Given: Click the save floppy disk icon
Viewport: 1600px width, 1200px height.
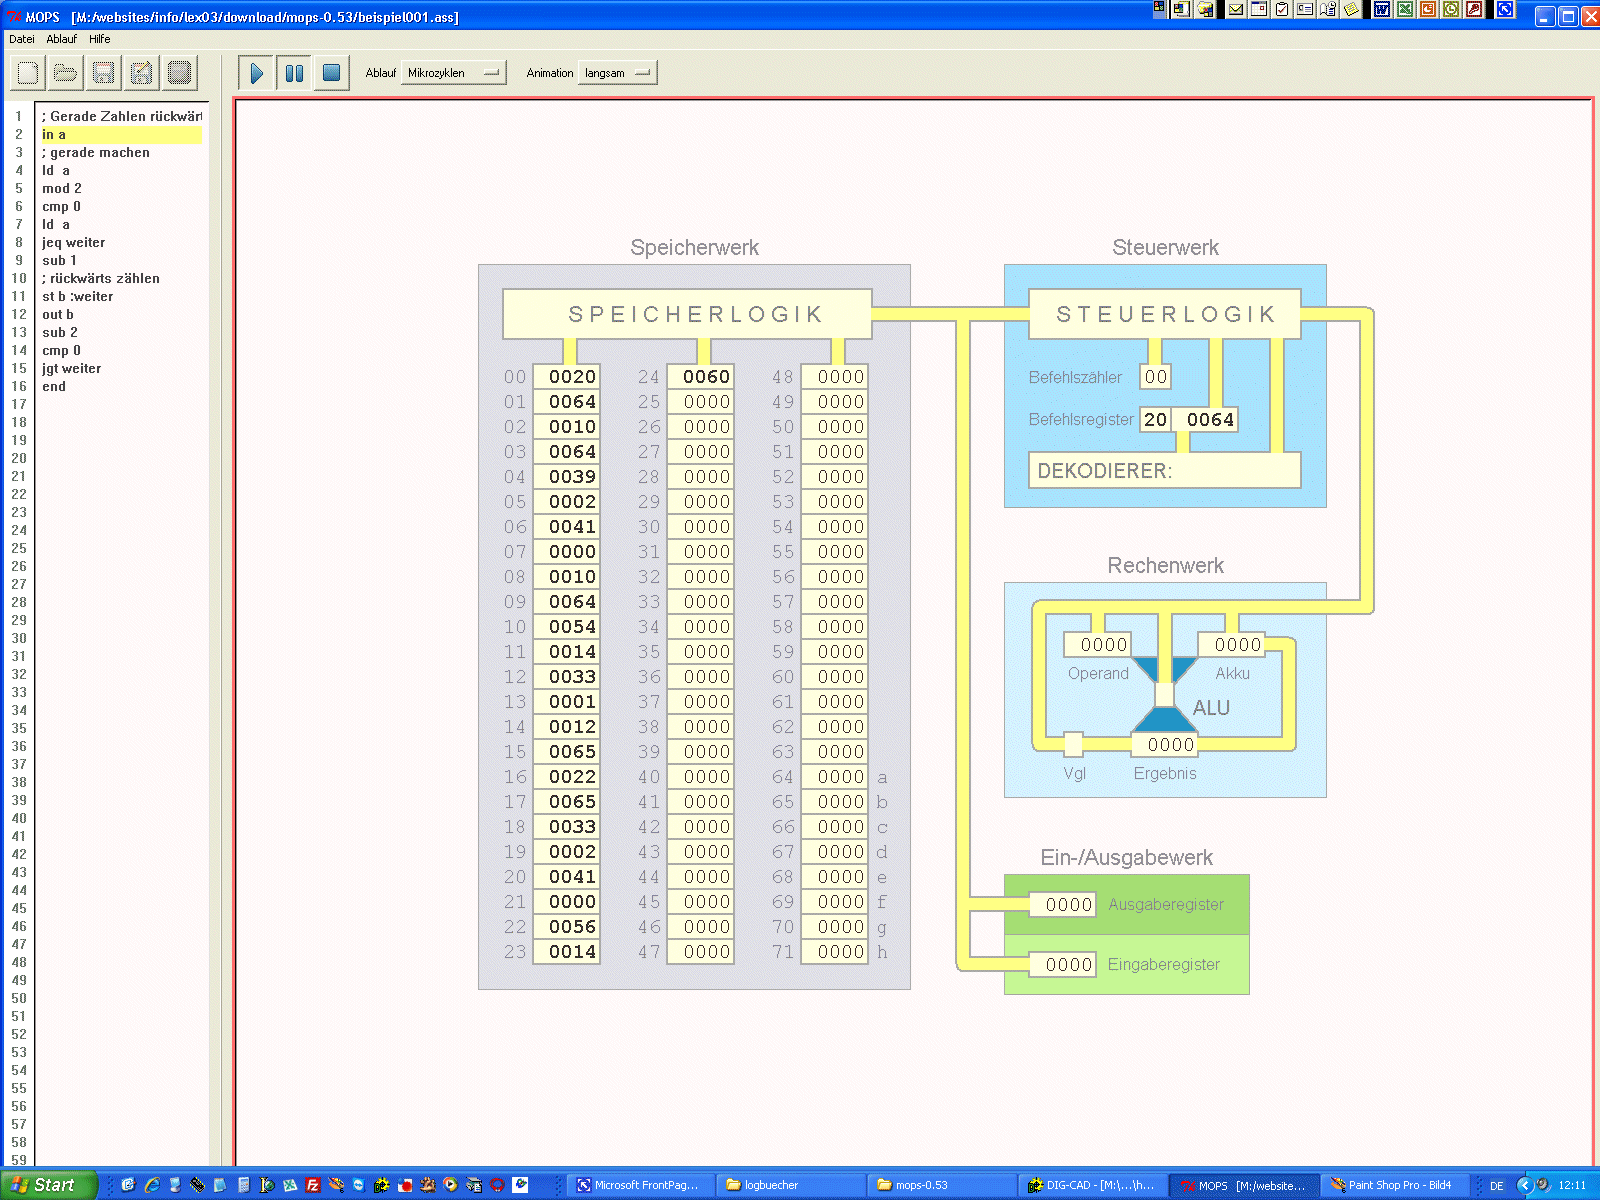Looking at the screenshot, I should [103, 73].
